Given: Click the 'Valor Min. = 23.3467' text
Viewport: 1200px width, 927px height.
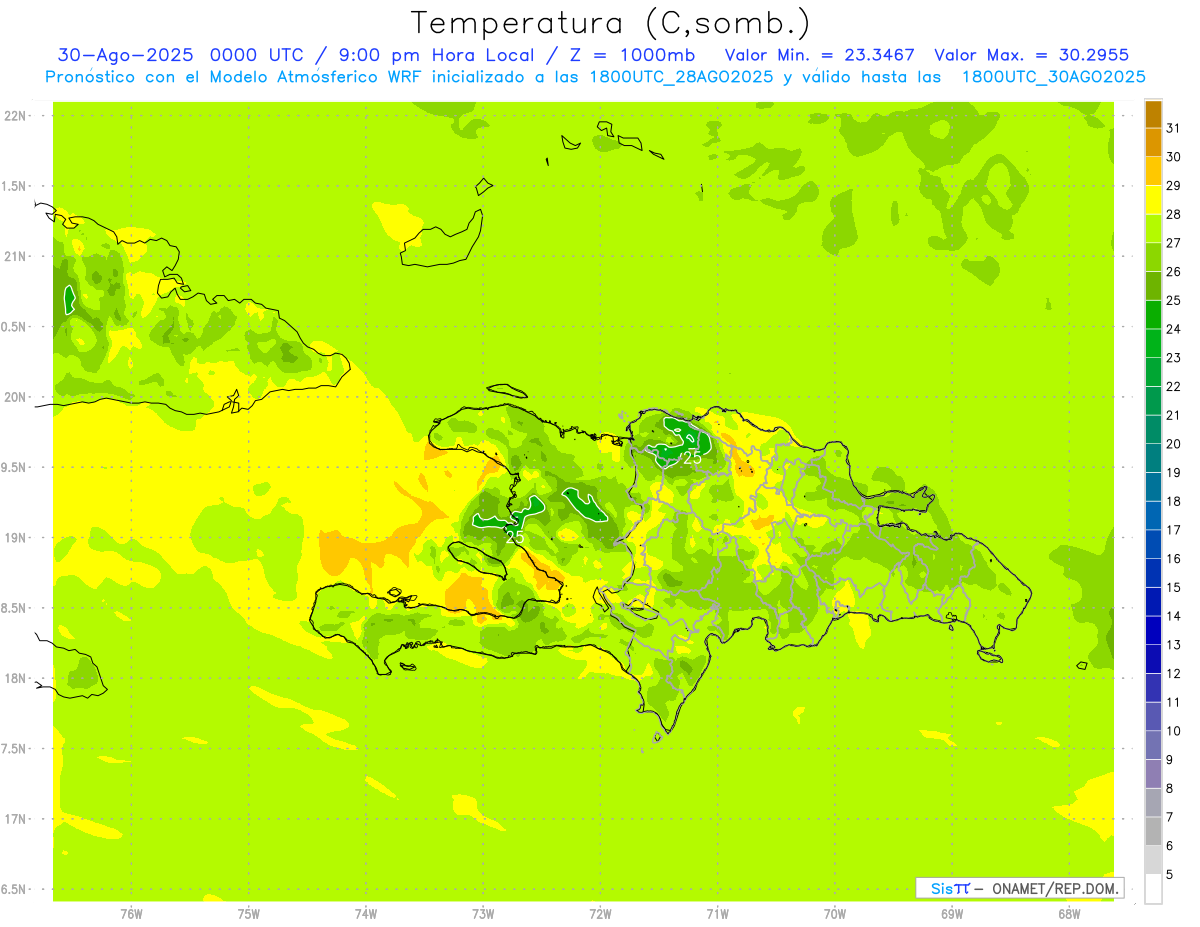Looking at the screenshot, I should [820, 55].
